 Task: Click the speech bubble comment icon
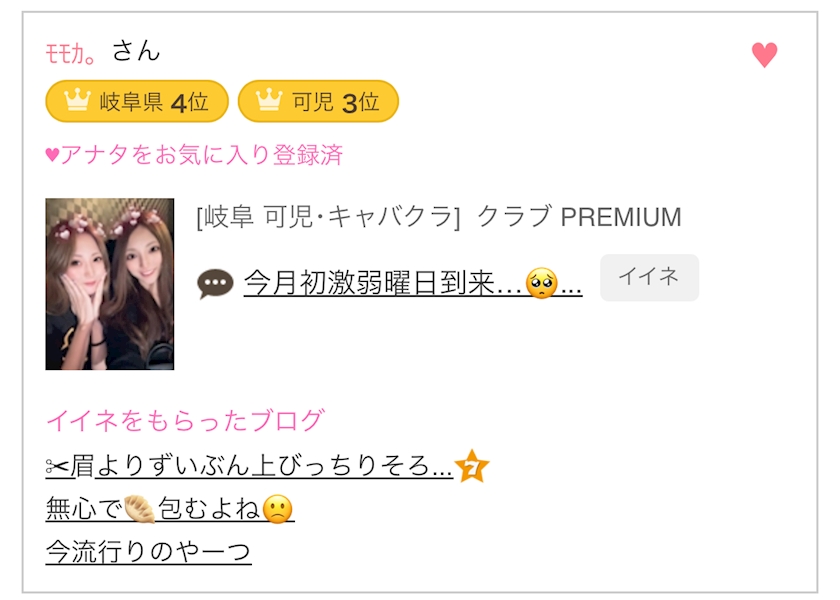point(215,284)
